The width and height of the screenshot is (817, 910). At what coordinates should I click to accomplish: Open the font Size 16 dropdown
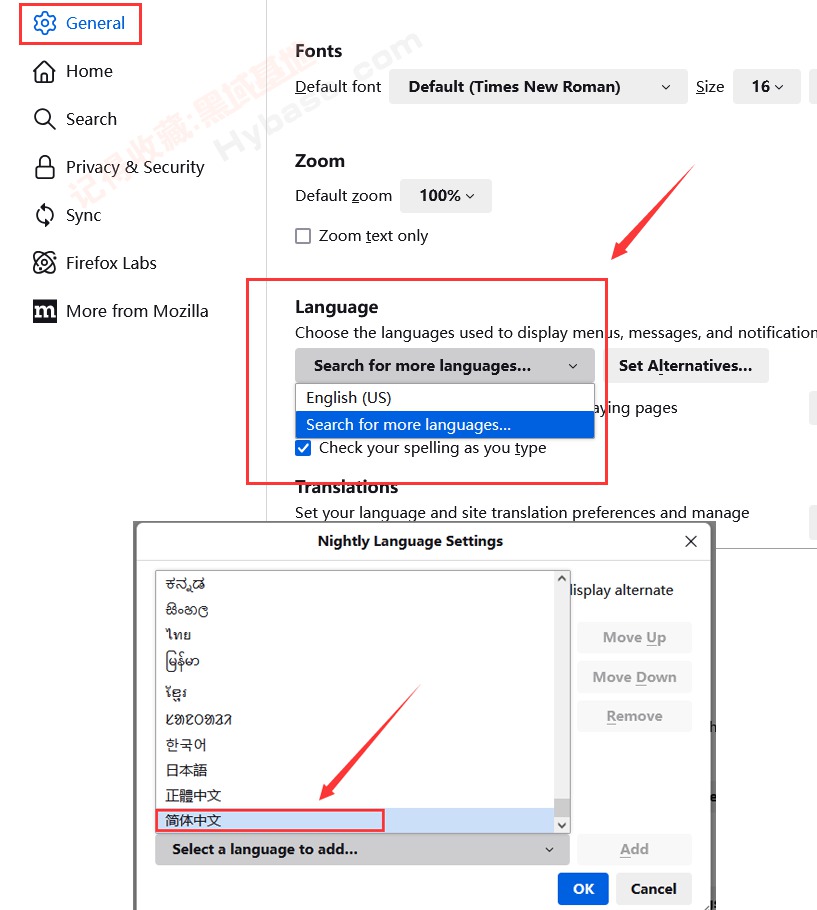767,87
